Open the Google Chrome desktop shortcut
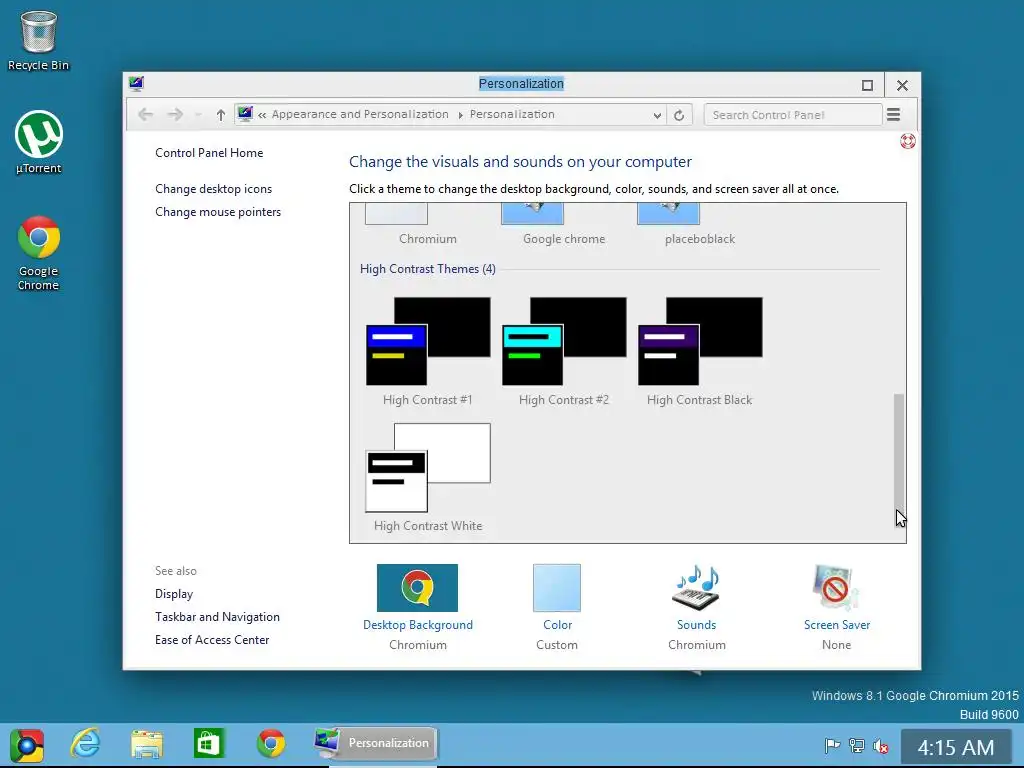Image resolution: width=1024 pixels, height=768 pixels. [39, 253]
